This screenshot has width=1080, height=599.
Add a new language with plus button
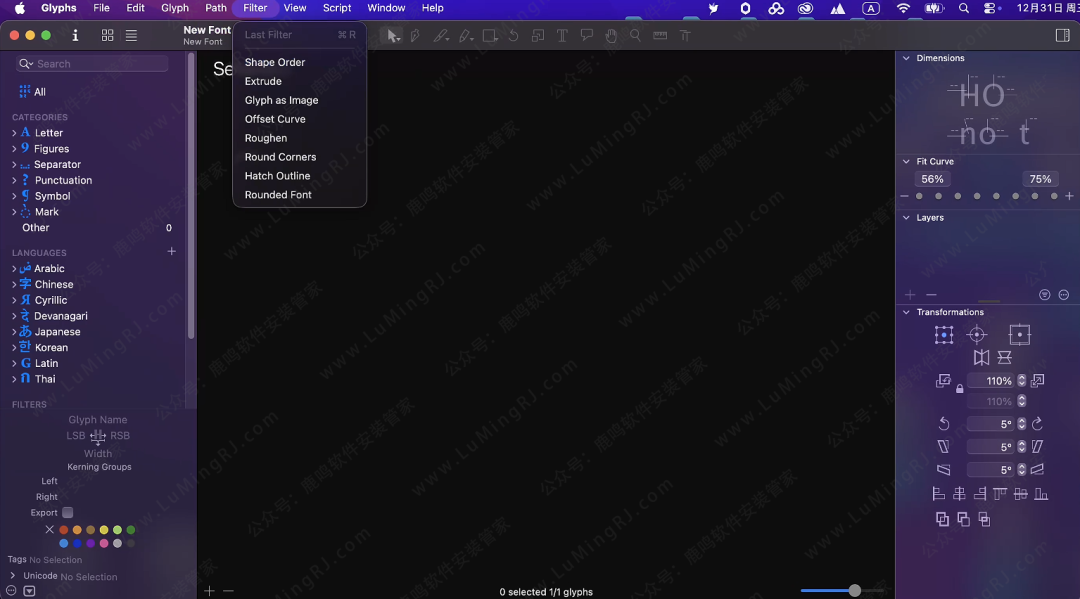172,251
